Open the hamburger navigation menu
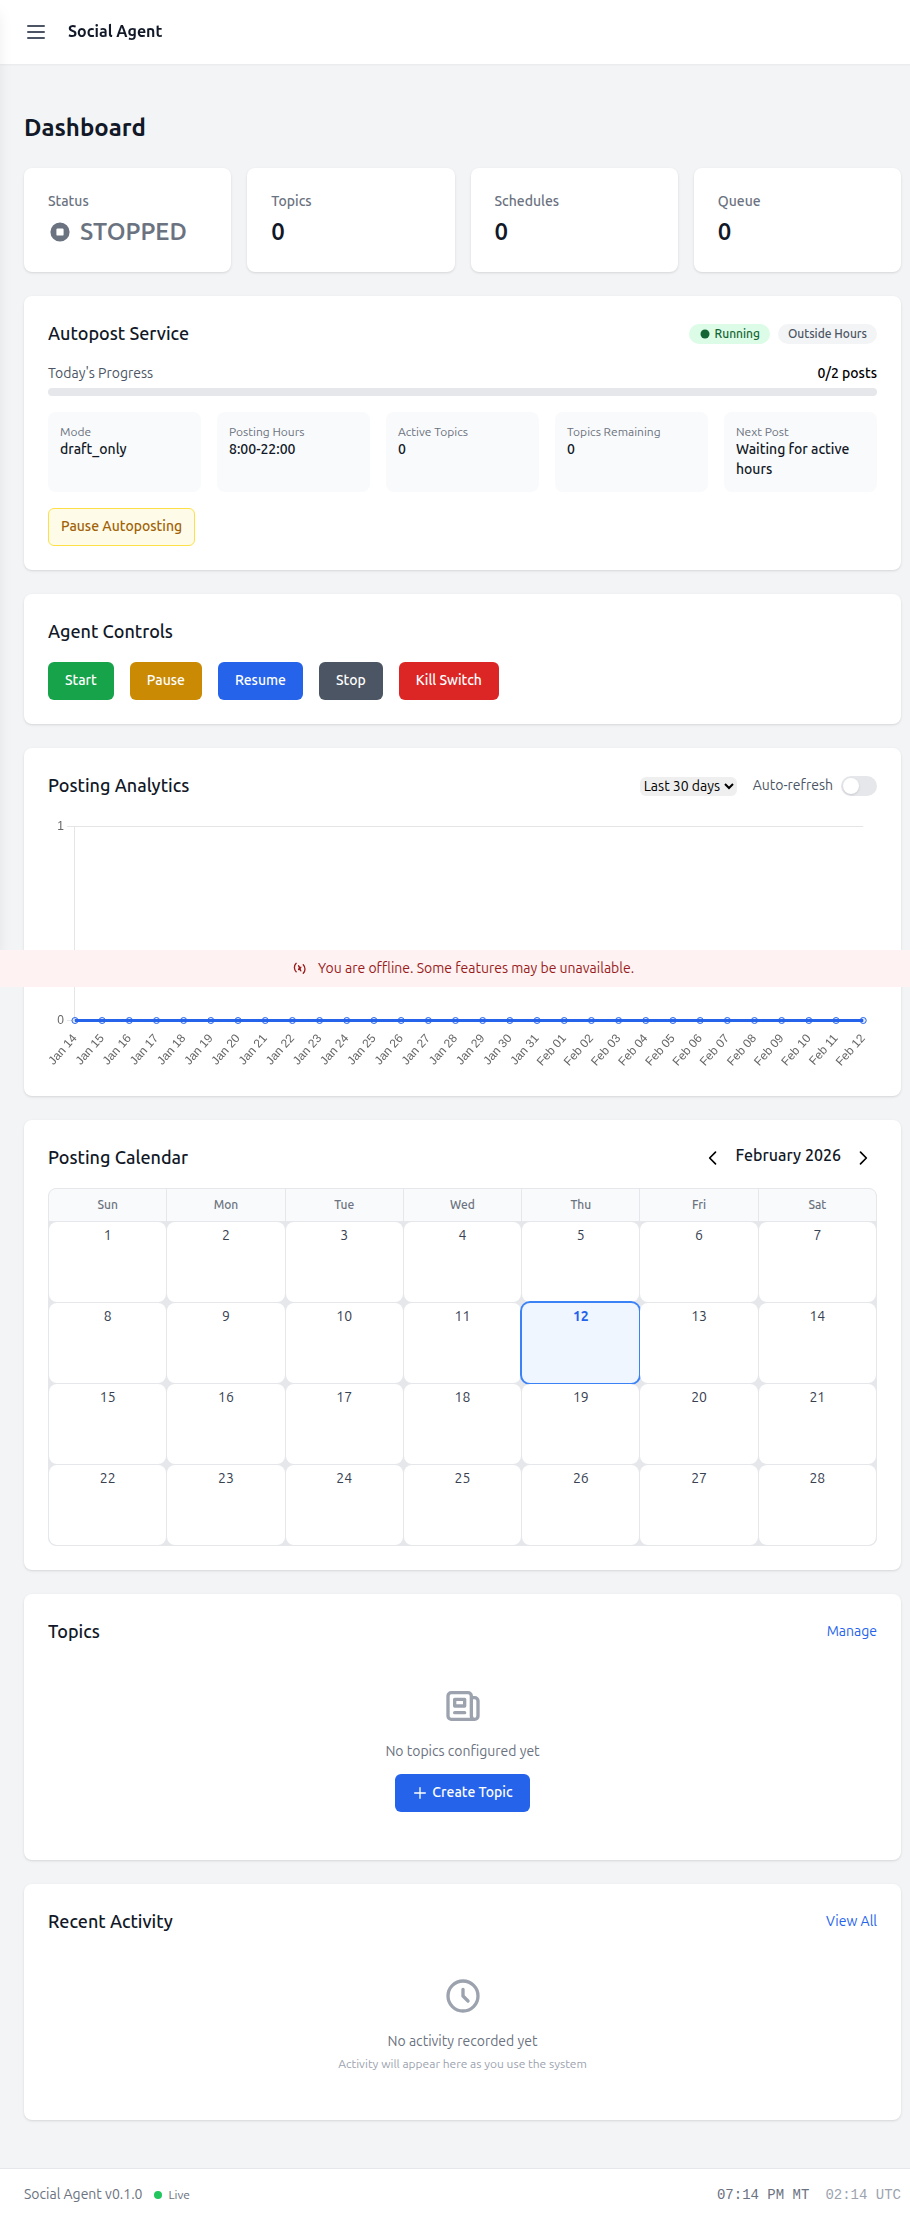The width and height of the screenshot is (910, 2221). (36, 31)
